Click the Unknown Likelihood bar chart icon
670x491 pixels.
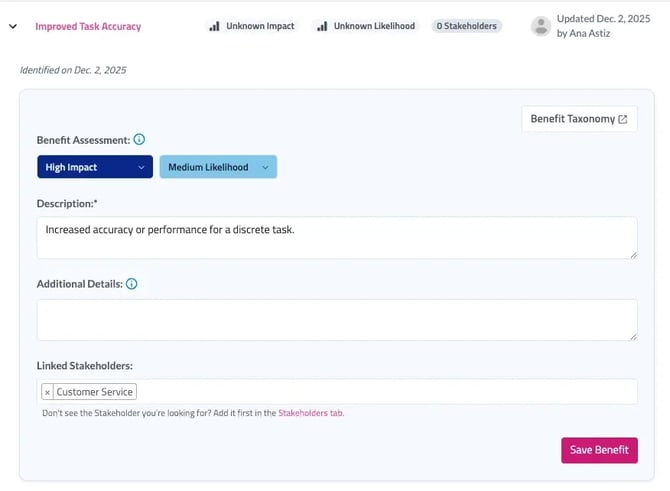322,26
